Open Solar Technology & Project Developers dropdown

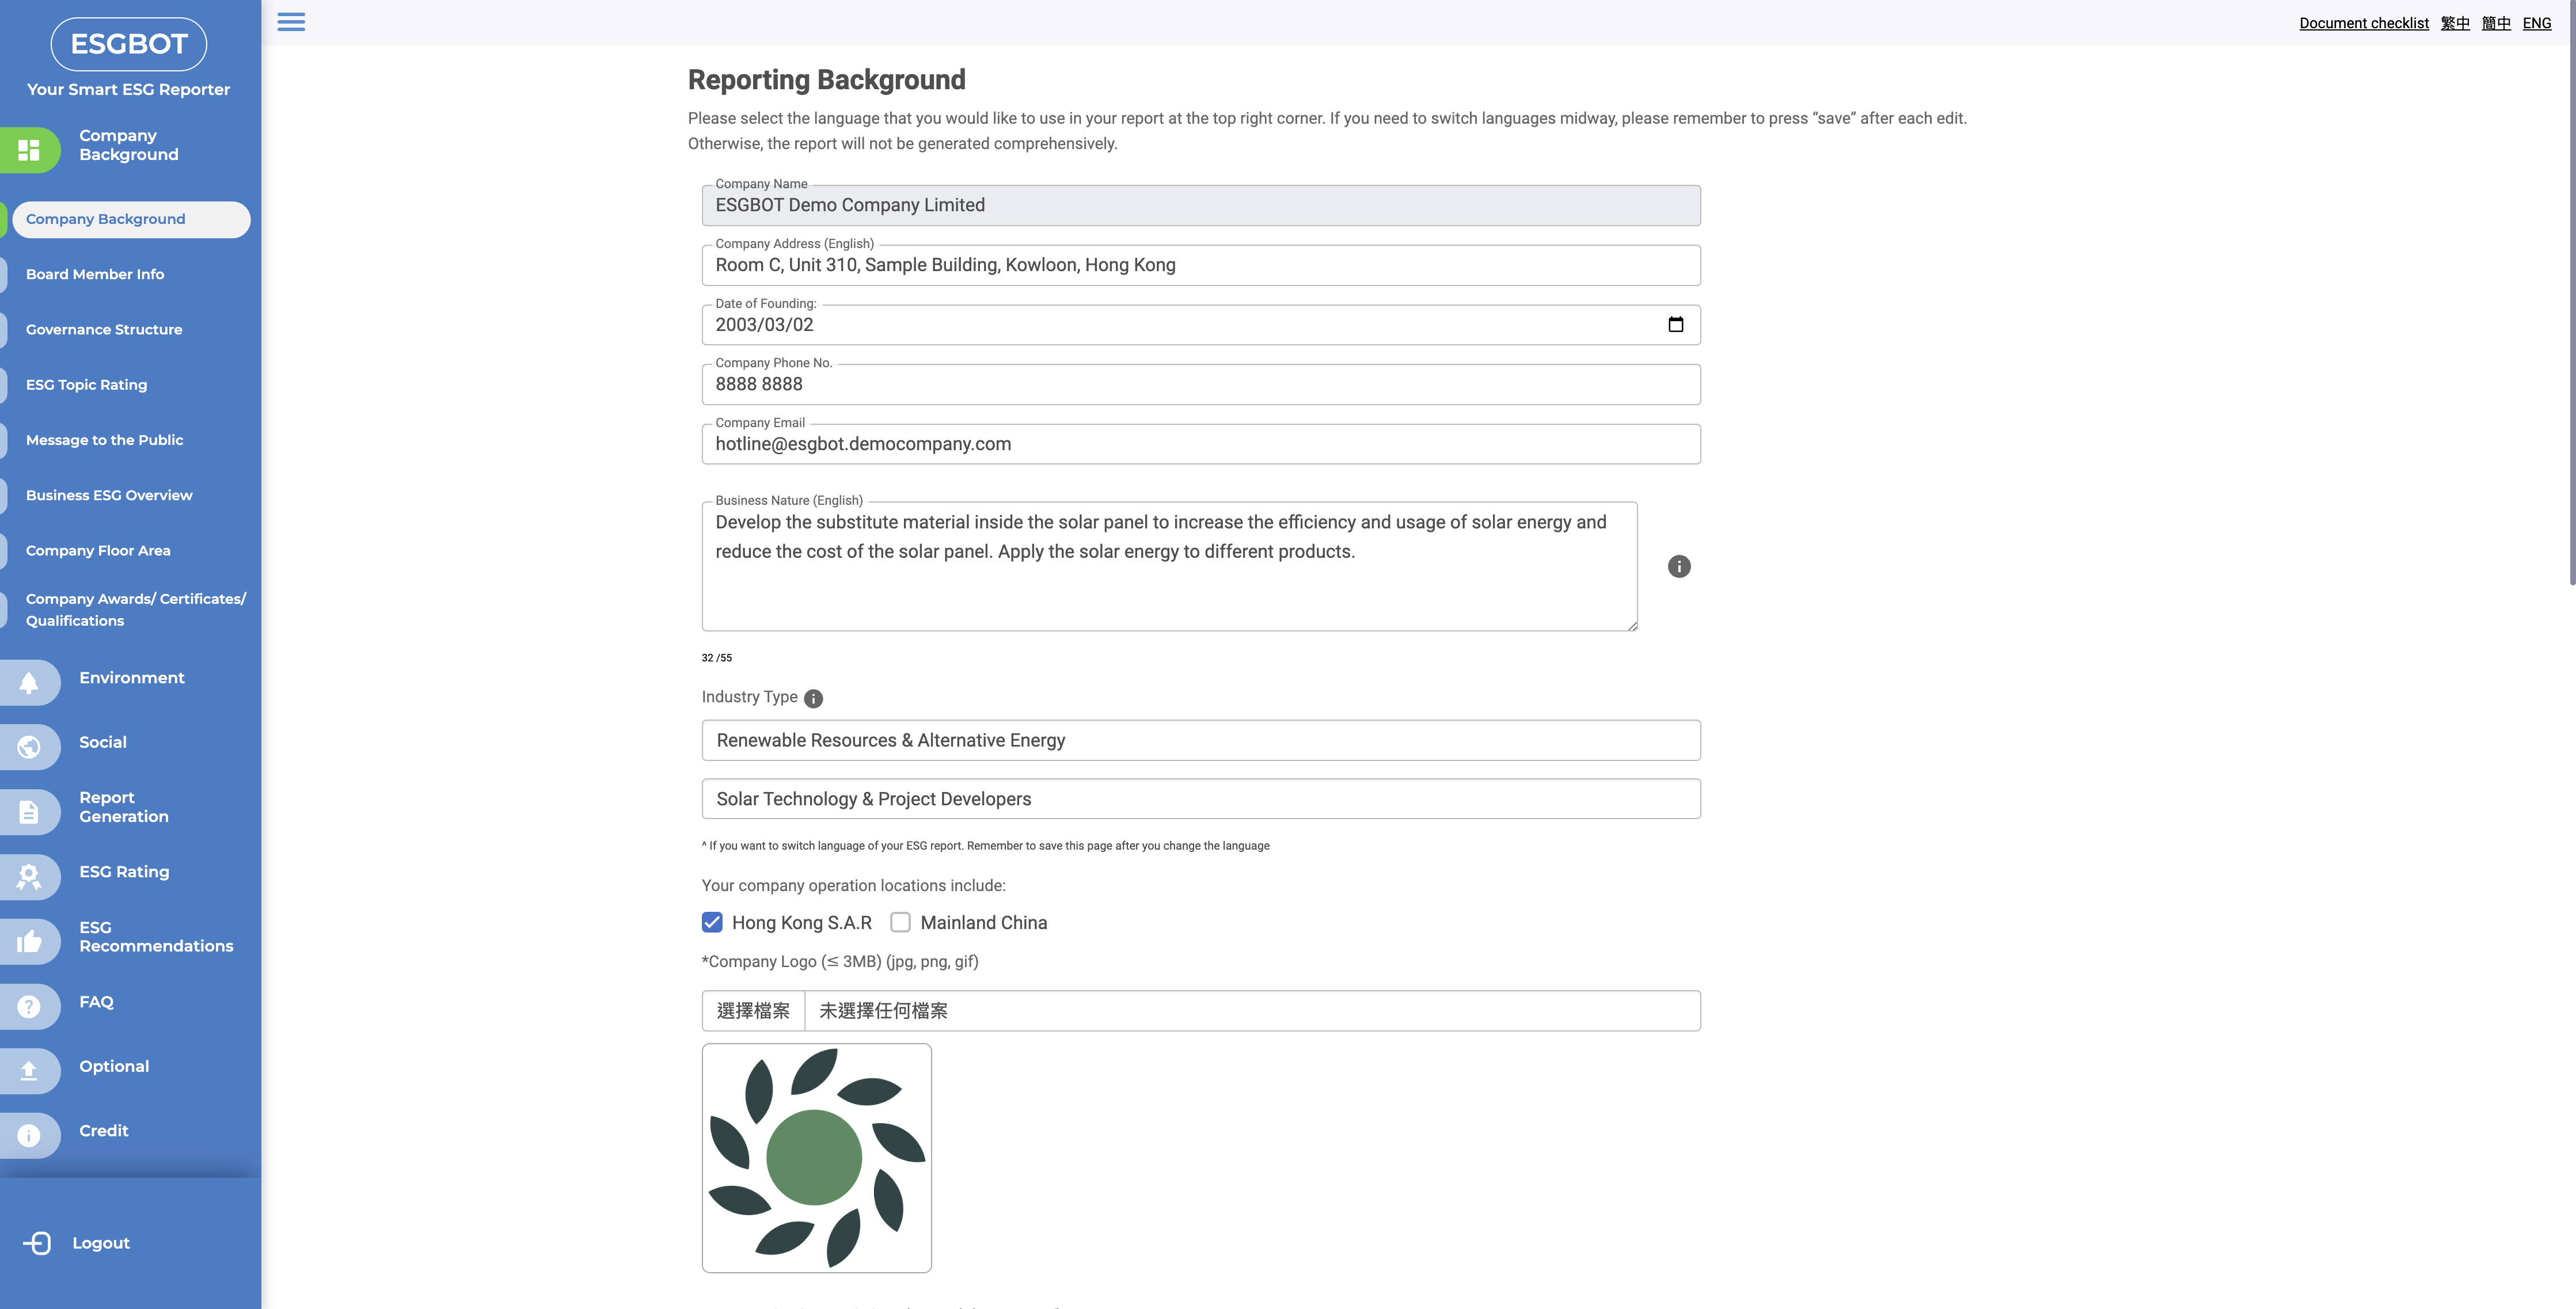click(x=1200, y=799)
